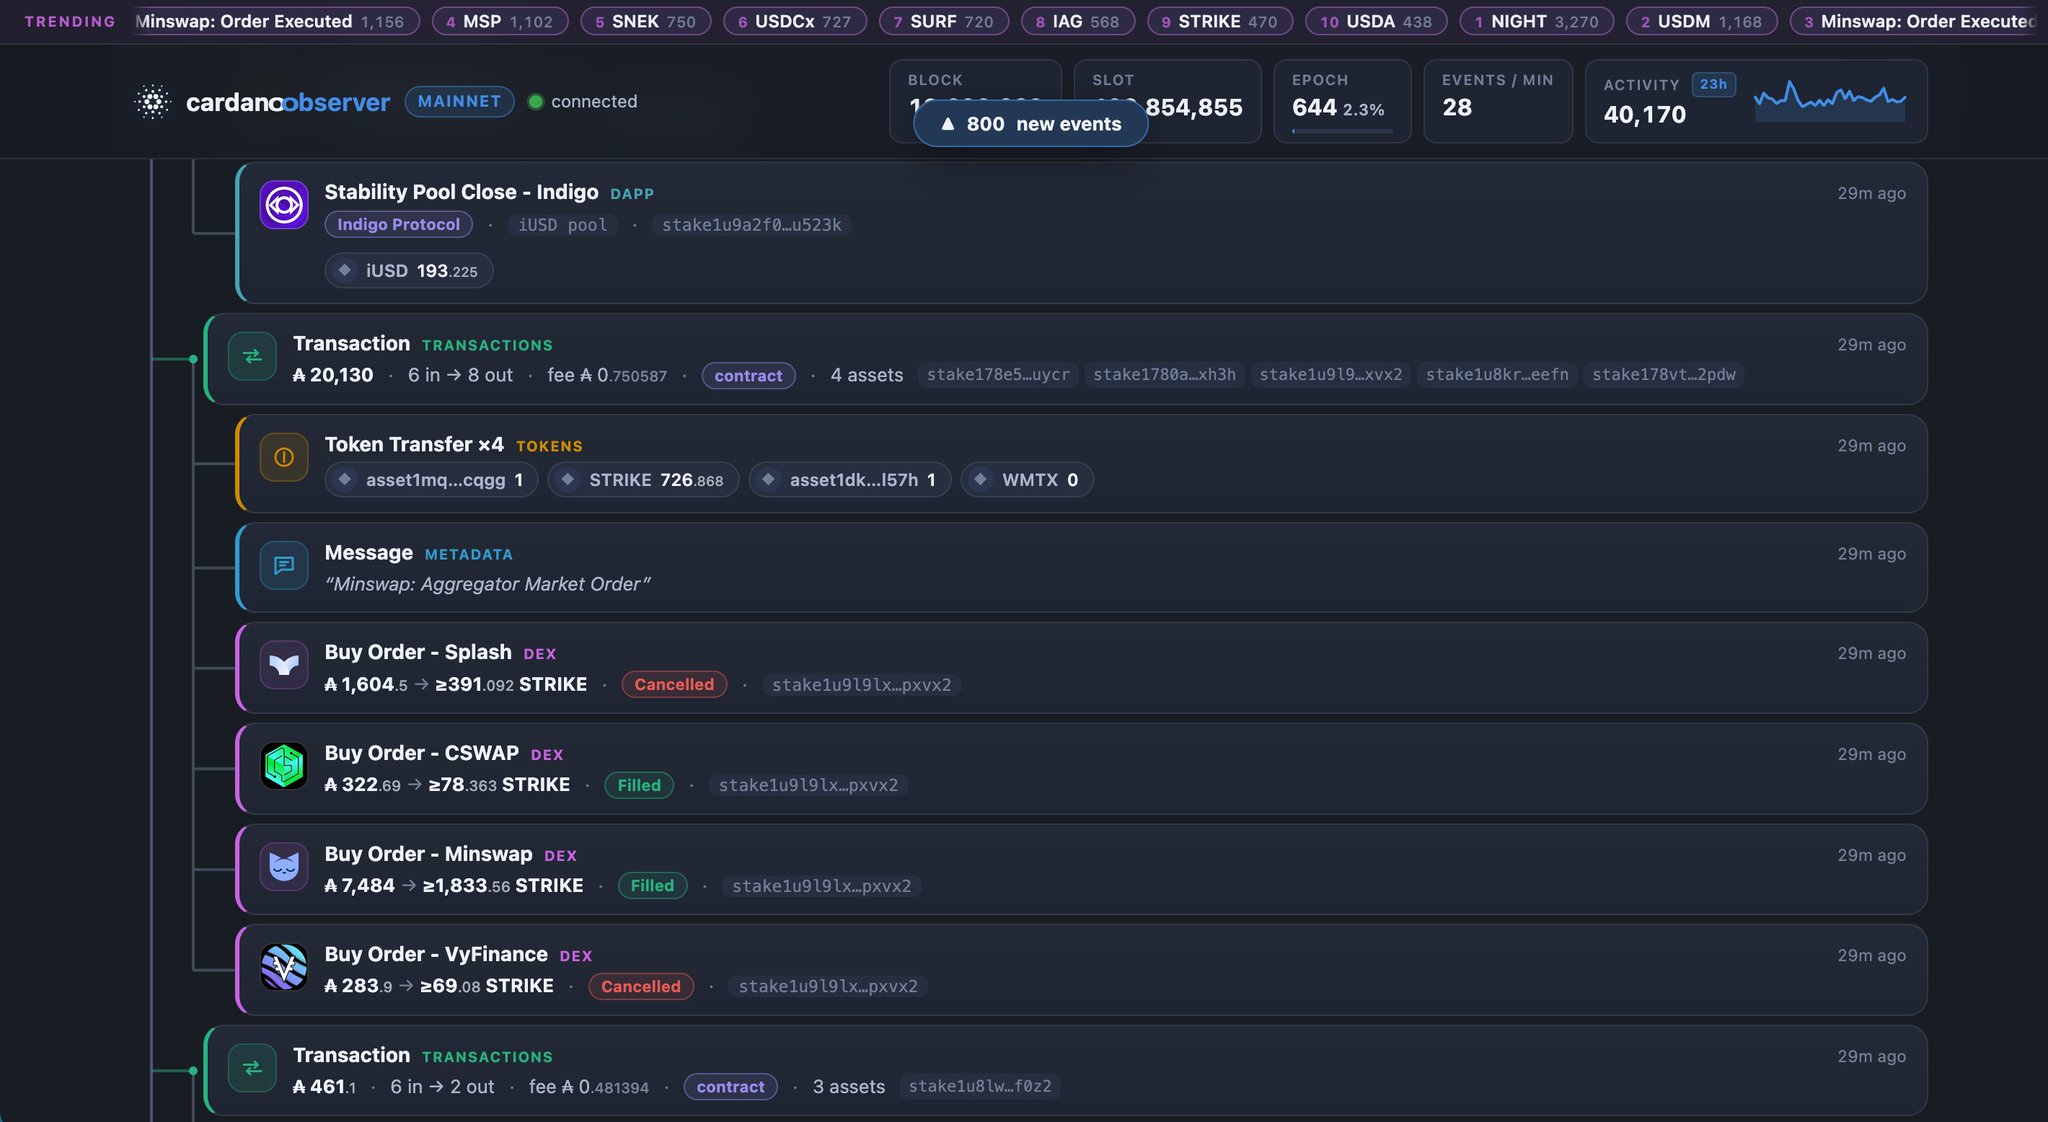This screenshot has height=1122, width=2048.
Task: Open the Stability Pool Close - Indigo title
Action: (x=461, y=192)
